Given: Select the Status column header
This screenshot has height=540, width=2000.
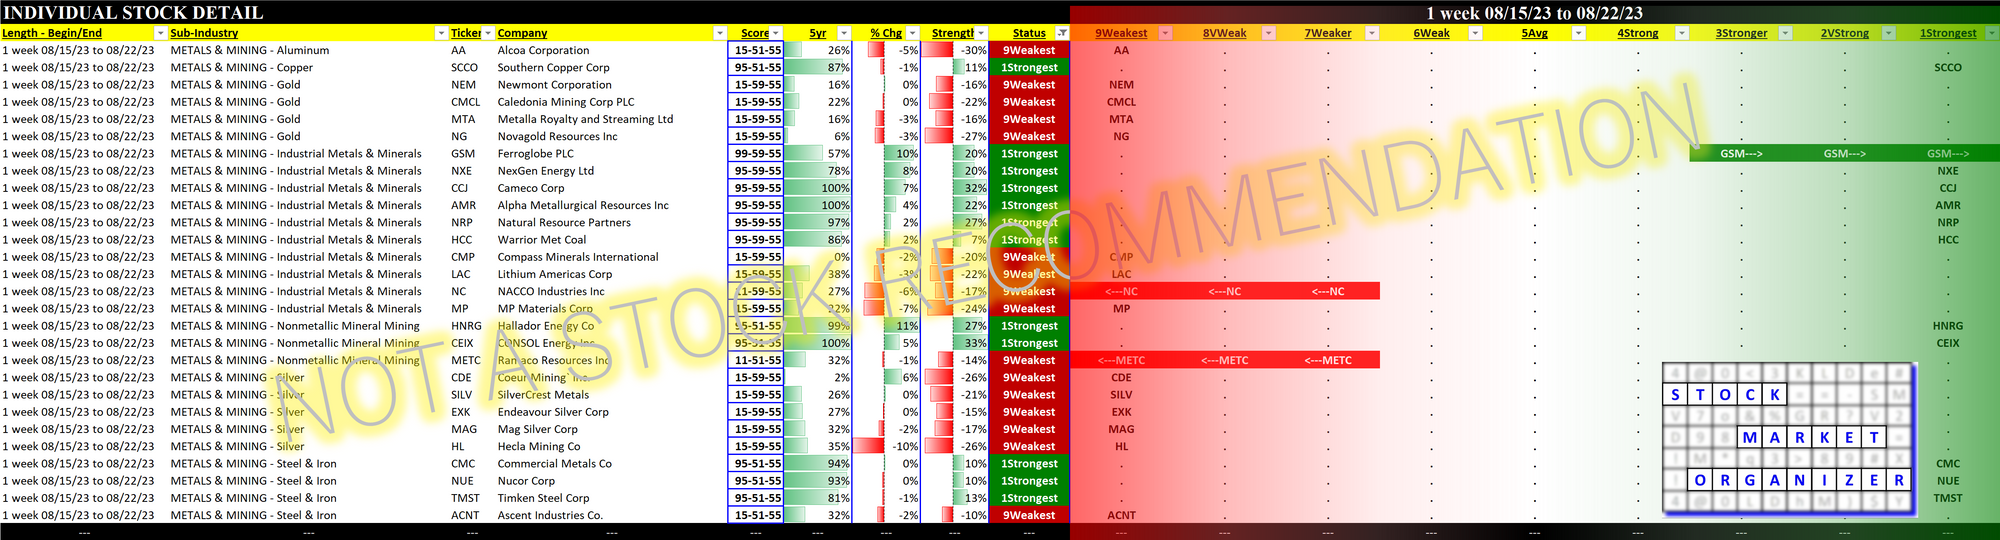Looking at the screenshot, I should [1029, 33].
